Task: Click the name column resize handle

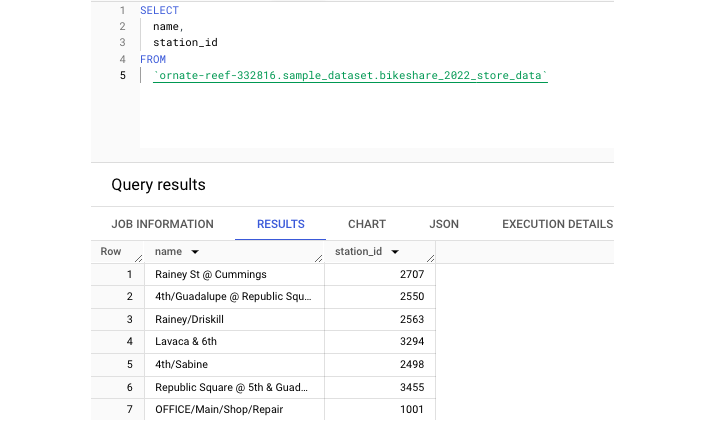Action: coord(319,259)
